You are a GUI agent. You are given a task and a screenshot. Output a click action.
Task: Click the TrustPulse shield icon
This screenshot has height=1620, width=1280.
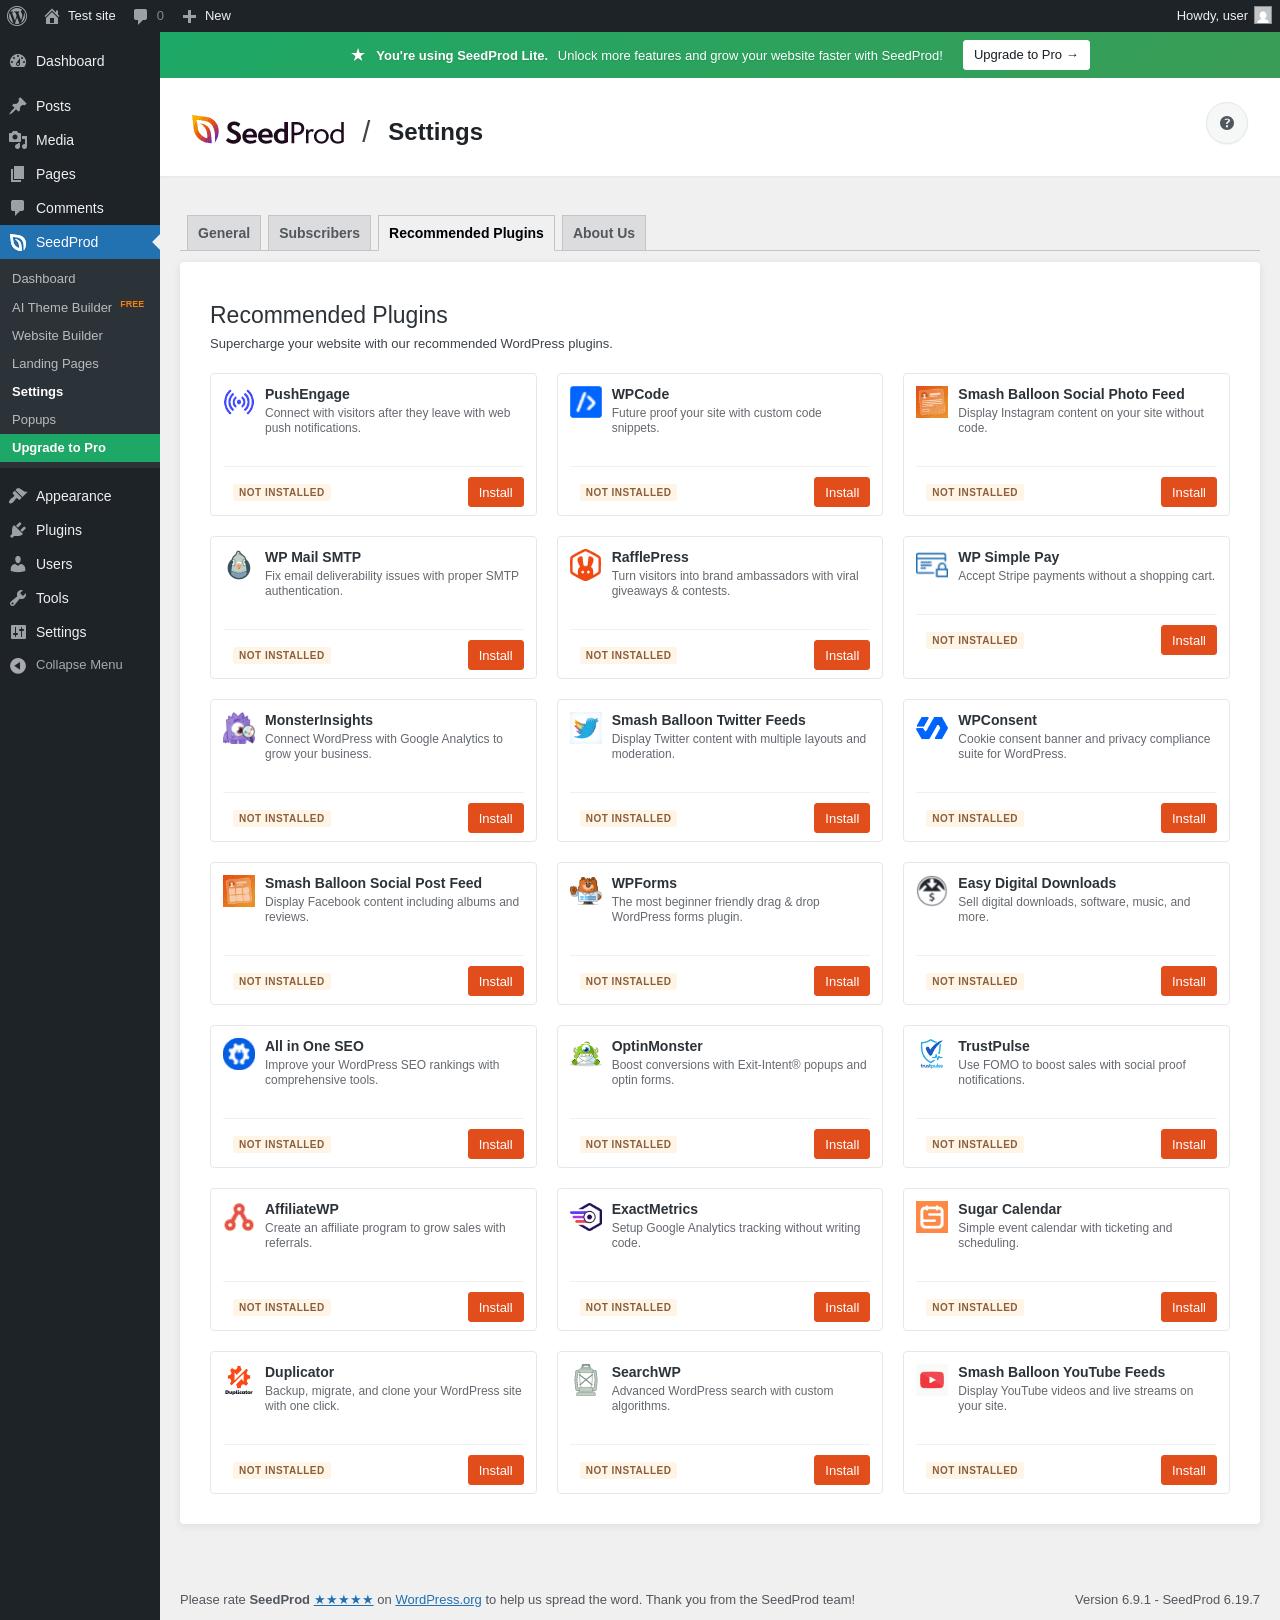(x=932, y=1054)
